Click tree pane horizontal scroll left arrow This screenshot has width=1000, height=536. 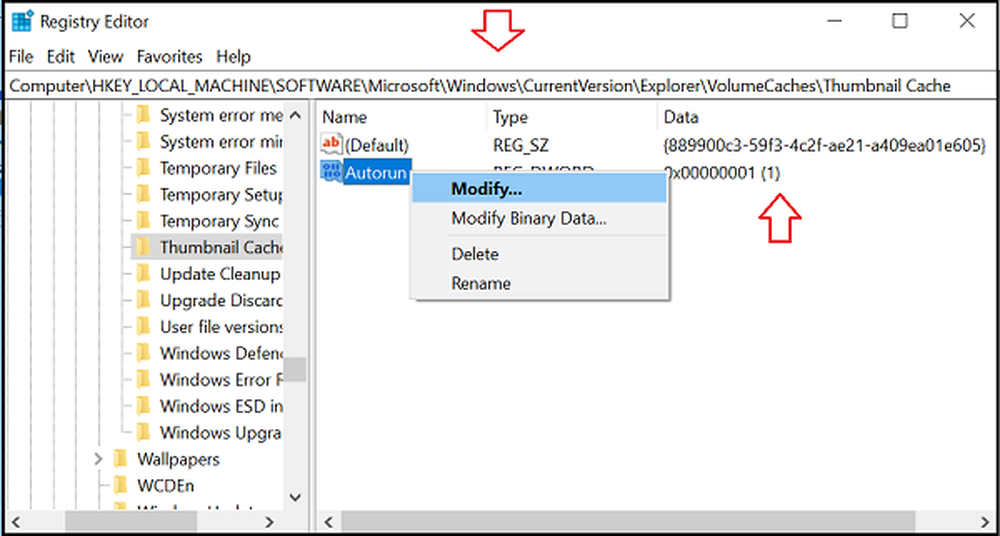17,522
